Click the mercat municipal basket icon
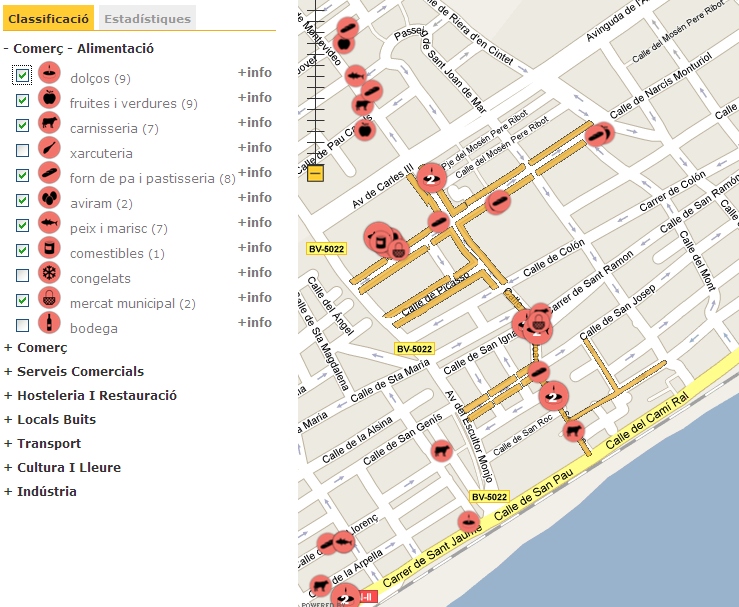The width and height of the screenshot is (739, 607). tap(49, 298)
